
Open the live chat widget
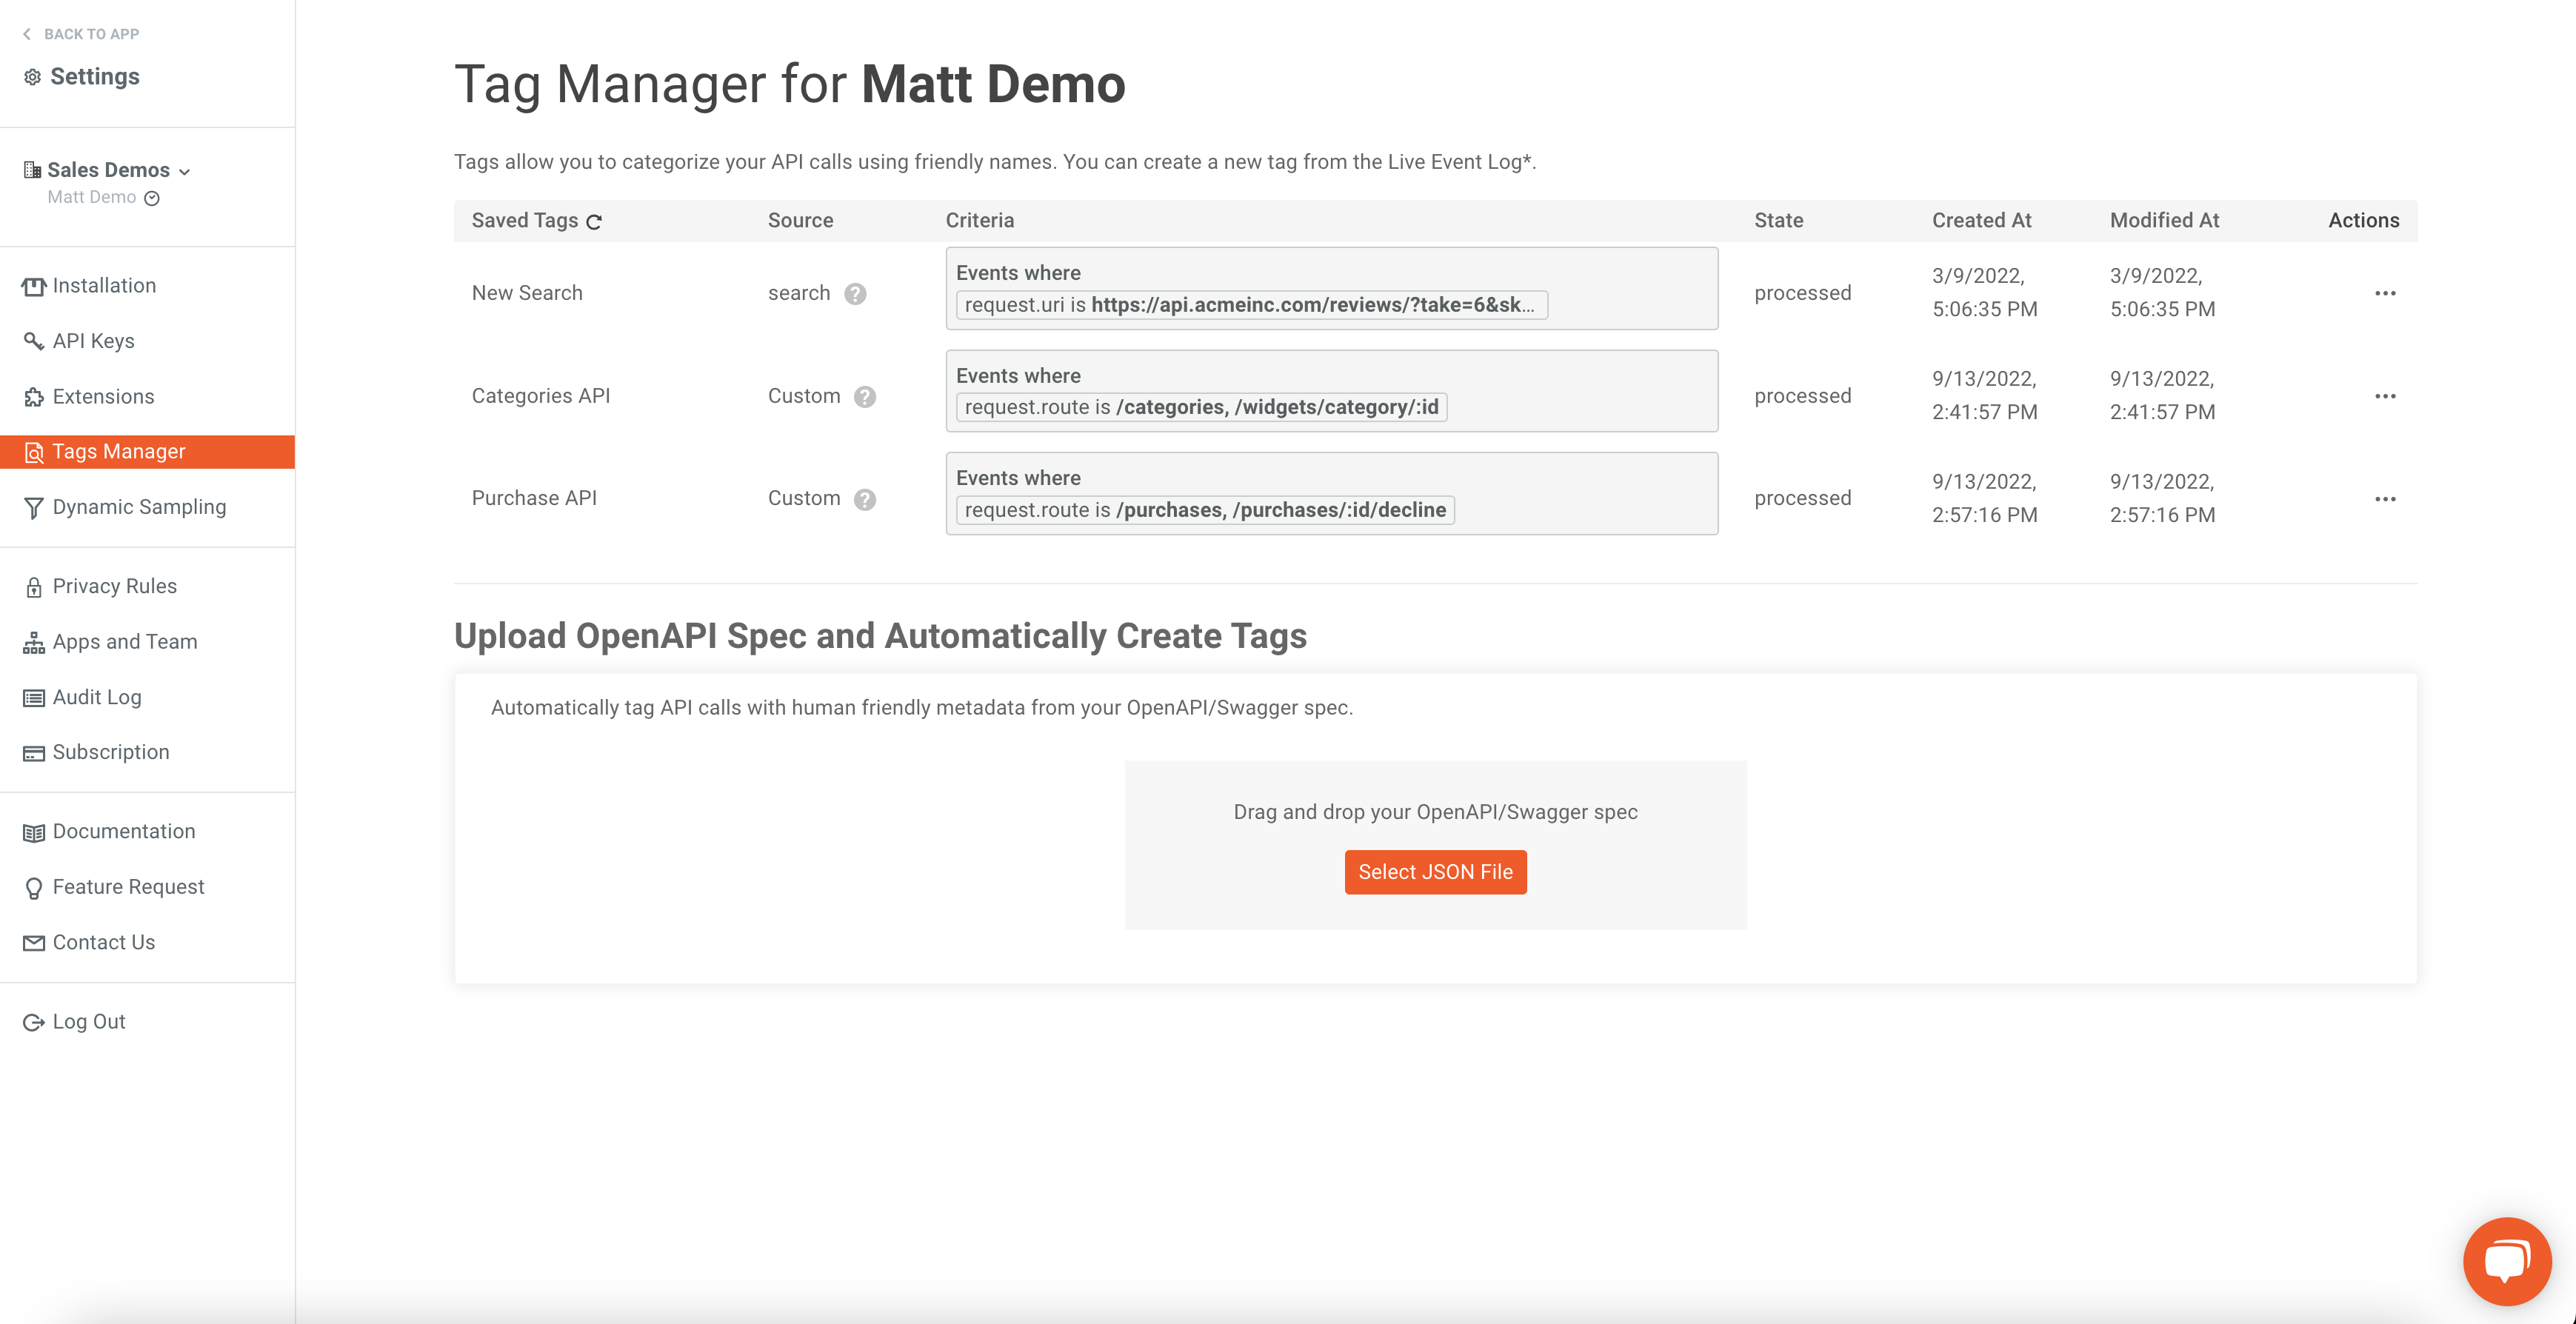point(2506,1260)
